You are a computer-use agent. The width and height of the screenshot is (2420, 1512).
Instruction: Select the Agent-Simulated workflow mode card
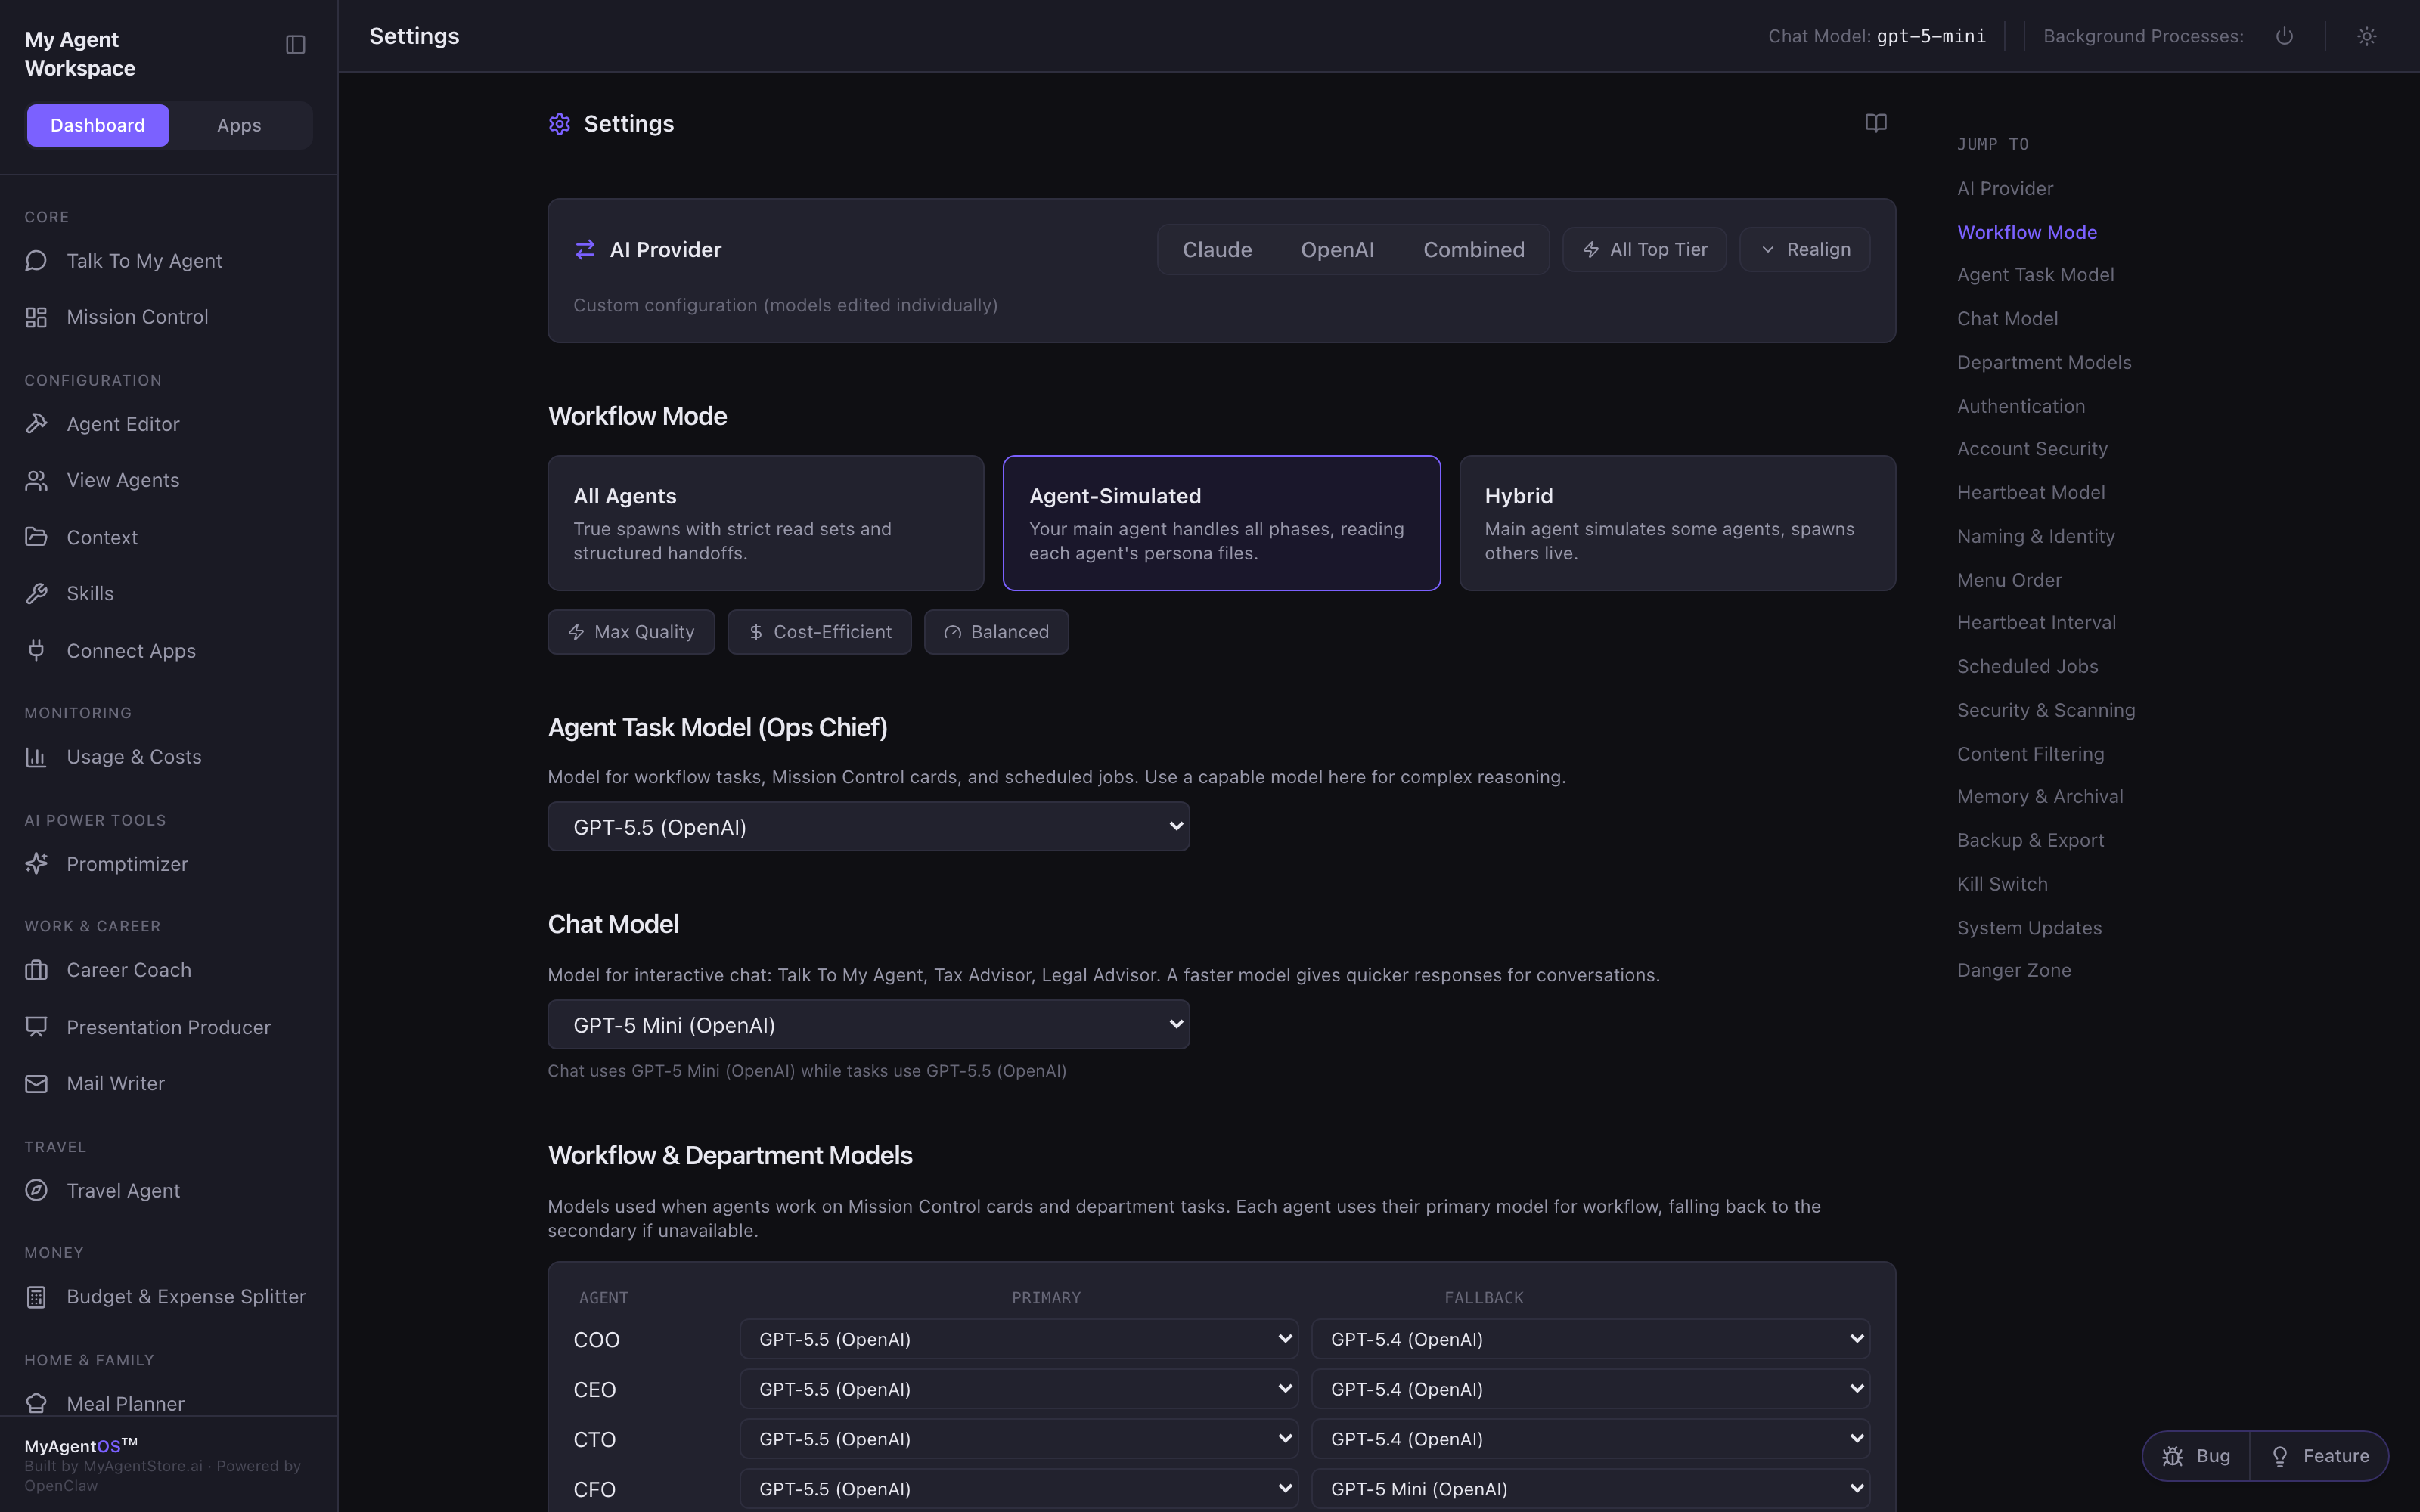pyautogui.click(x=1222, y=524)
